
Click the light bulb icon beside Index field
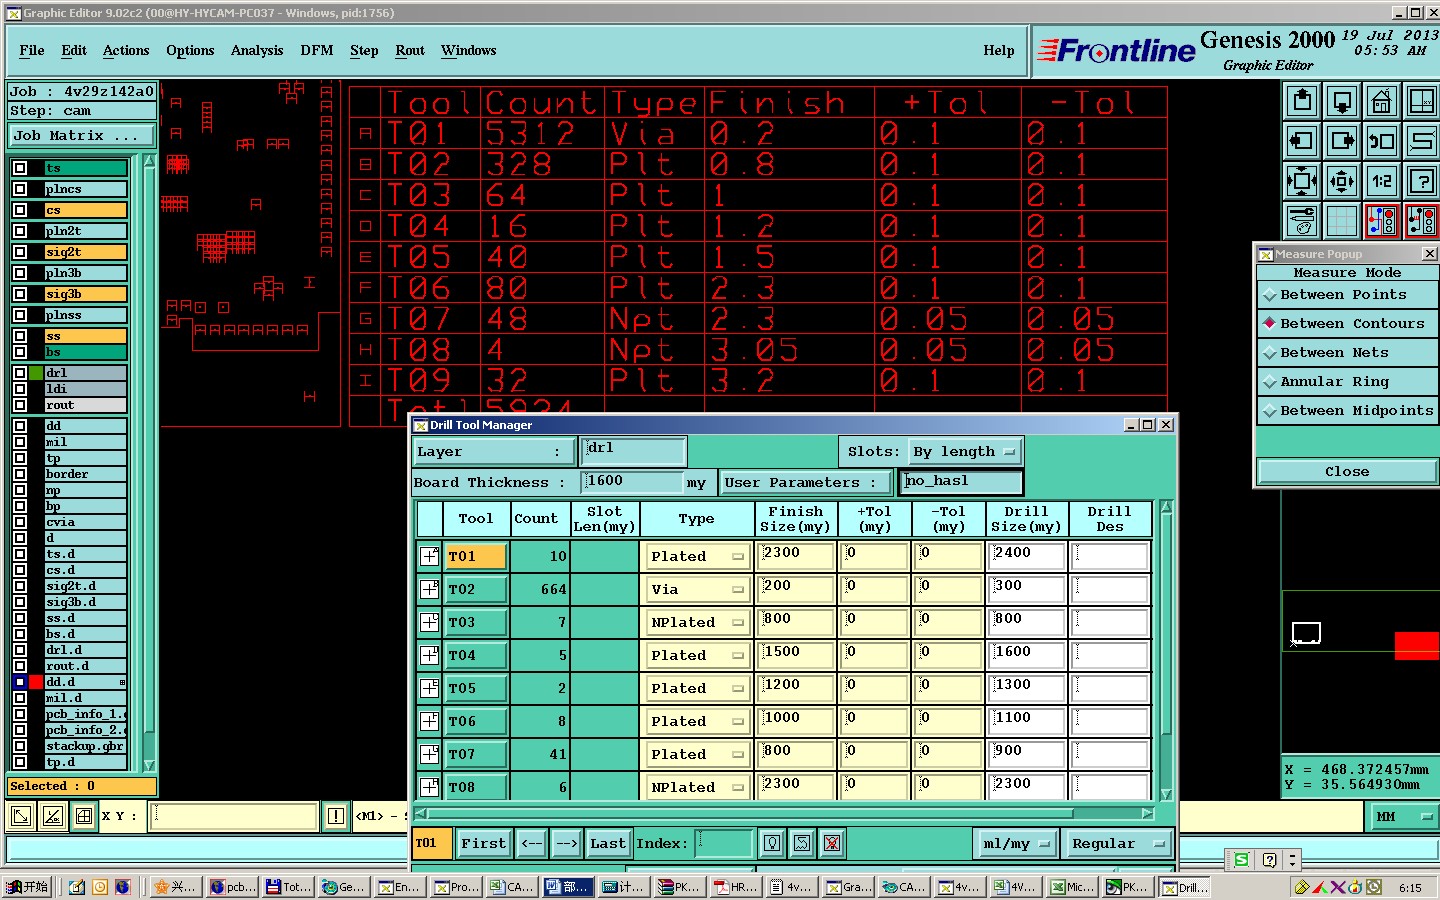pos(772,843)
